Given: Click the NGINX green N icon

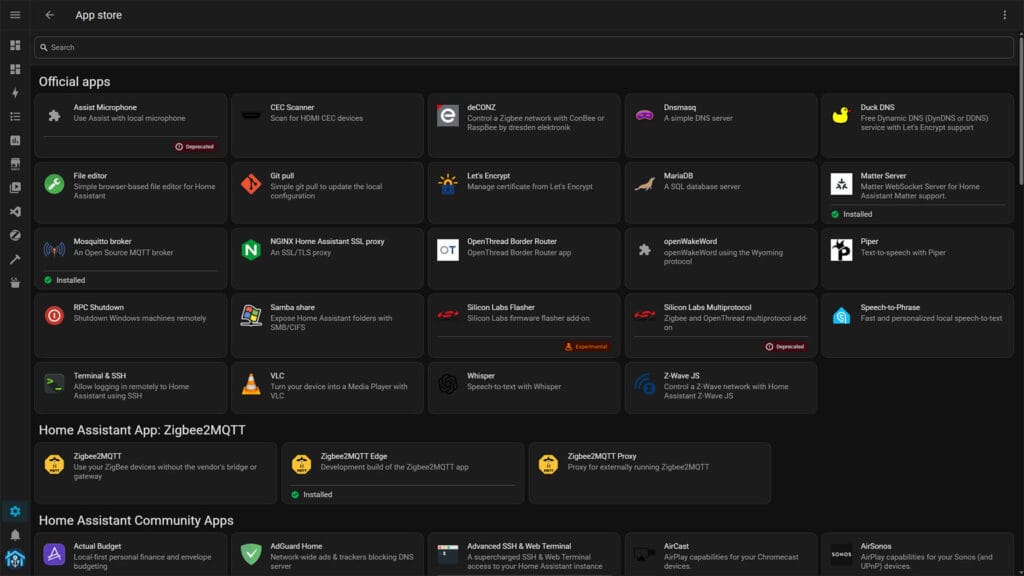Looking at the screenshot, I should tap(251, 249).
